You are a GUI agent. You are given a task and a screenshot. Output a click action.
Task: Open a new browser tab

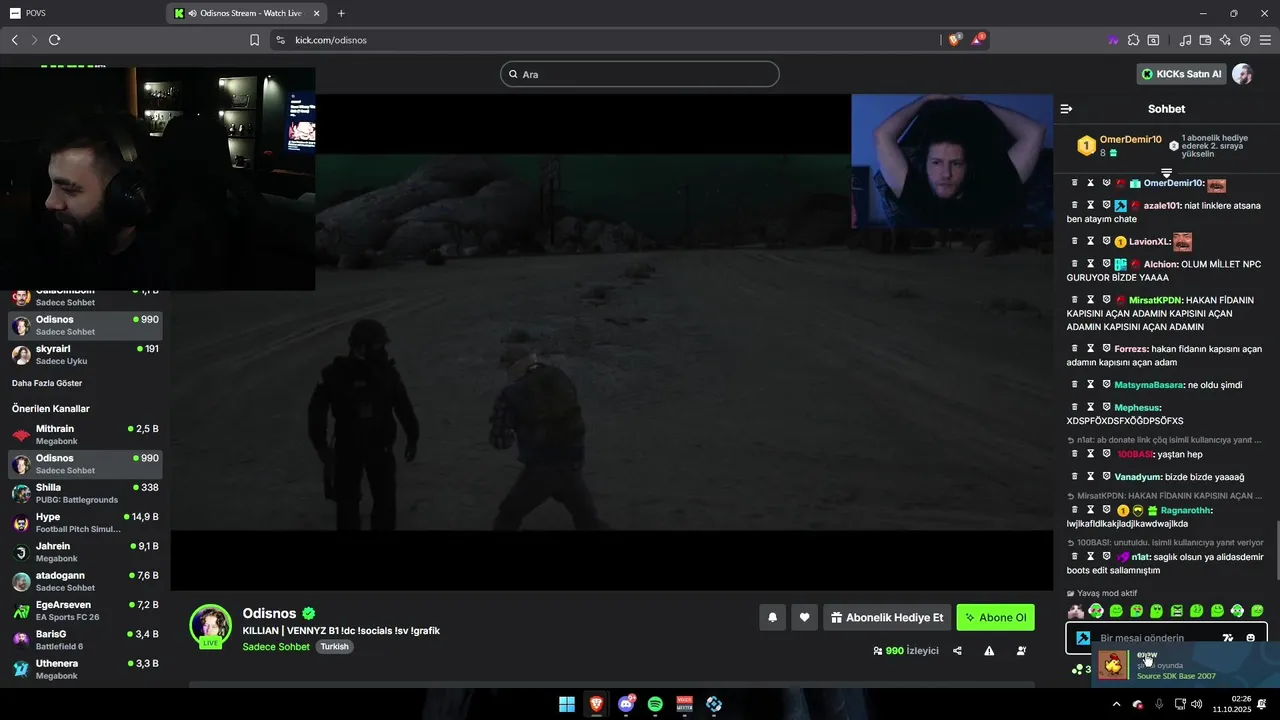pyautogui.click(x=341, y=13)
